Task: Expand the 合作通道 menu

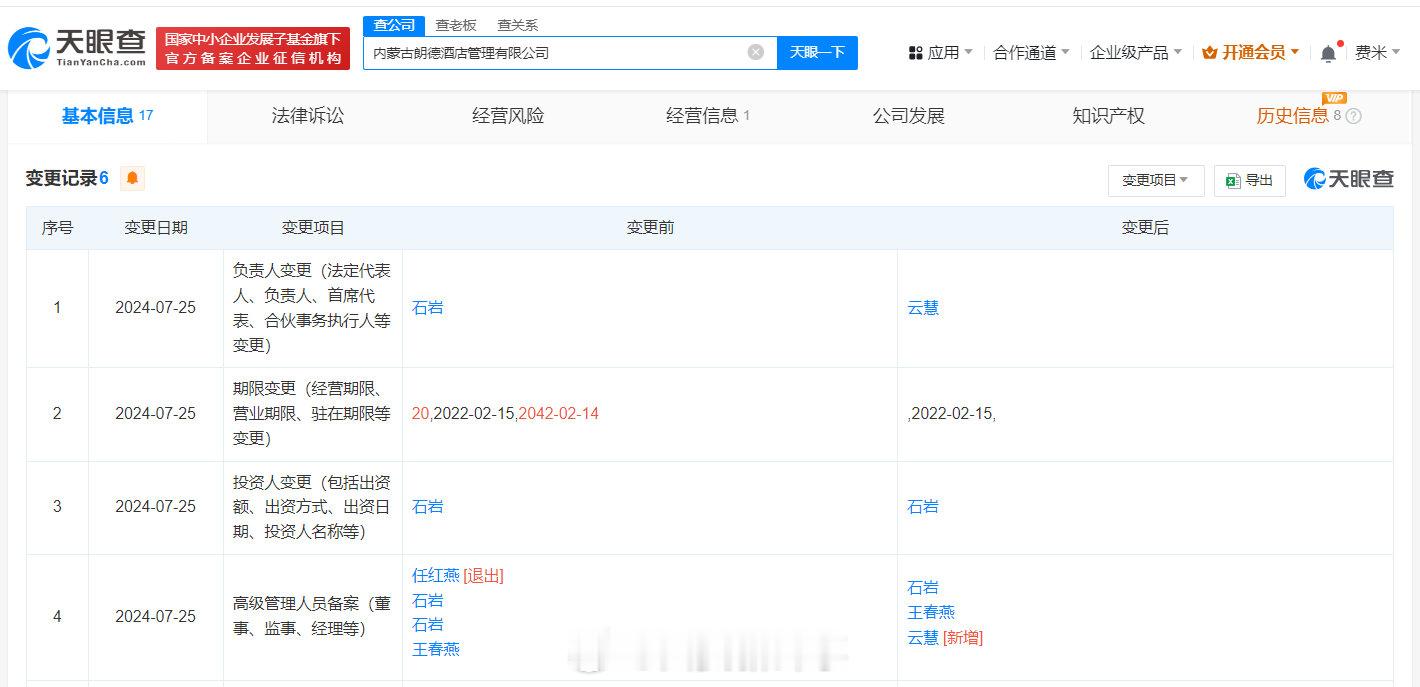Action: pyautogui.click(x=1031, y=53)
